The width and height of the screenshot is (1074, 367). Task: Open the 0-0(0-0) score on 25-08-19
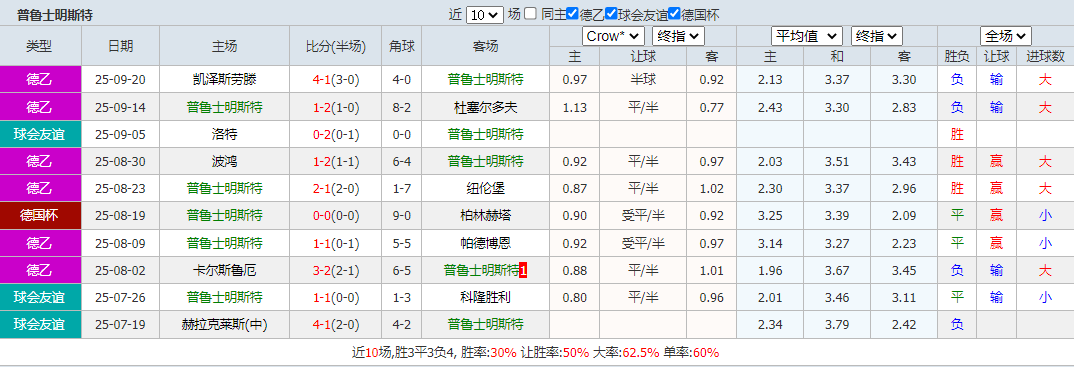(336, 216)
